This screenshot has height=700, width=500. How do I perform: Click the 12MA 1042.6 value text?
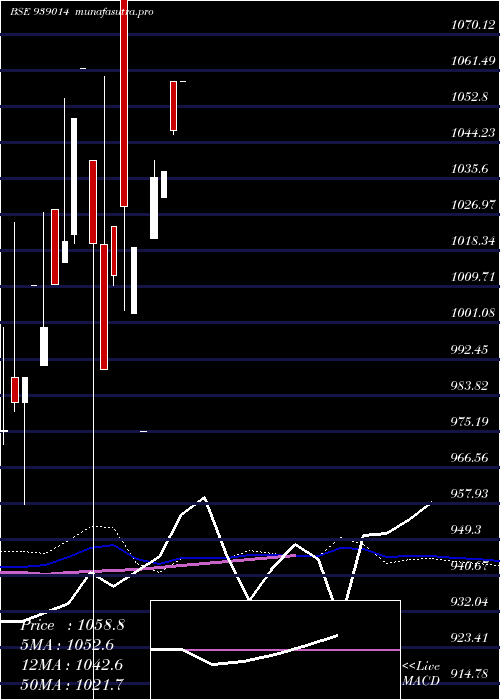point(72,664)
